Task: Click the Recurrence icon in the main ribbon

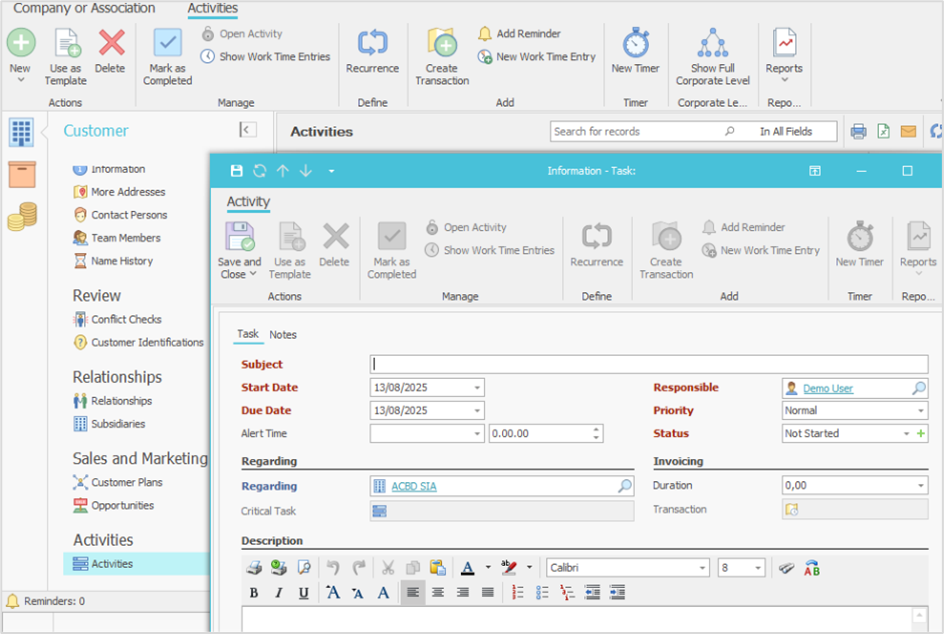Action: pyautogui.click(x=372, y=43)
